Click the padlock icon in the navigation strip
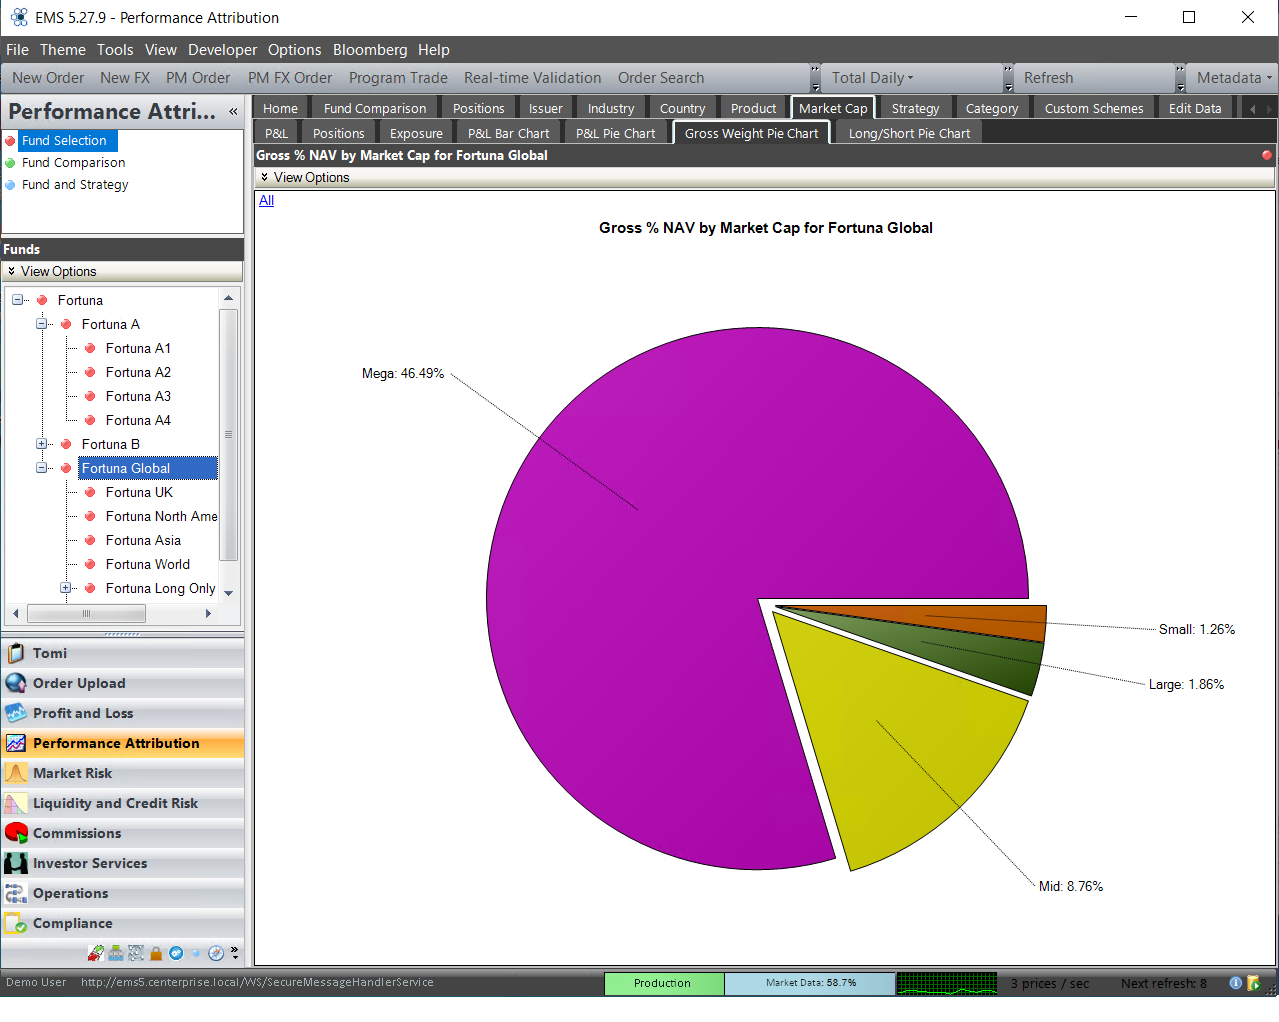 click(156, 953)
